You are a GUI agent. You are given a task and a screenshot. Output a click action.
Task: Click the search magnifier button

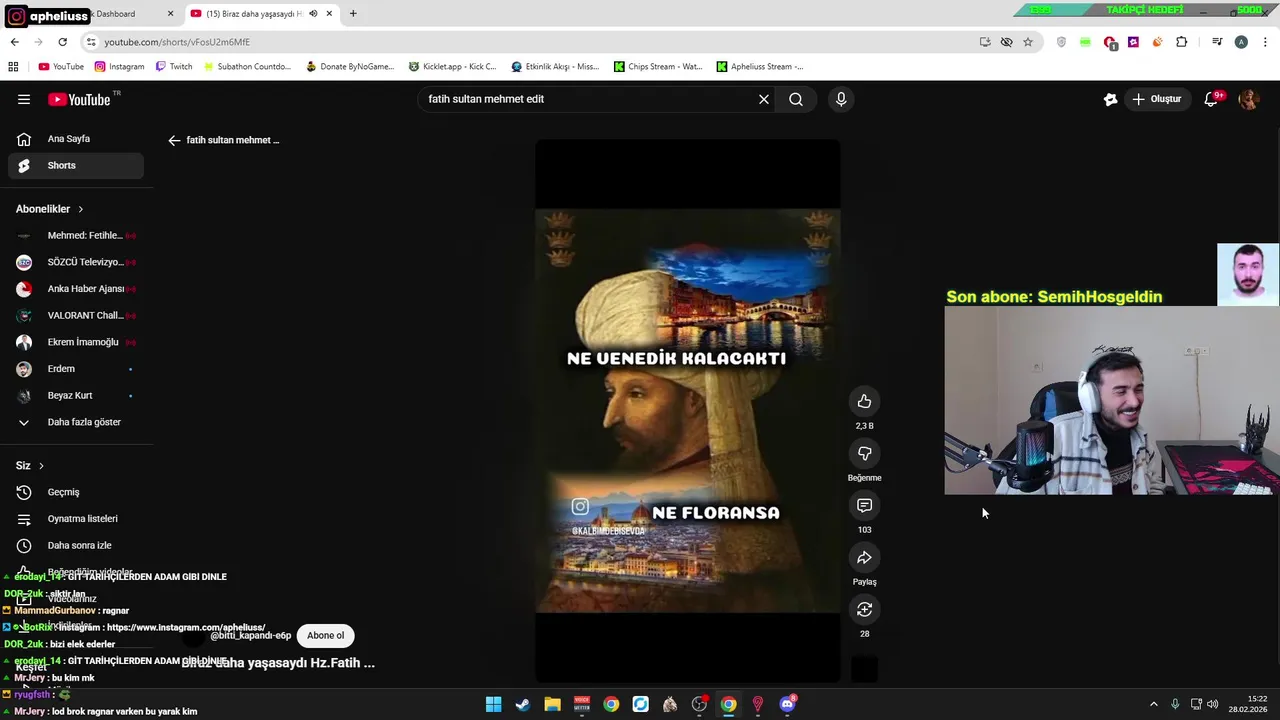pos(796,99)
